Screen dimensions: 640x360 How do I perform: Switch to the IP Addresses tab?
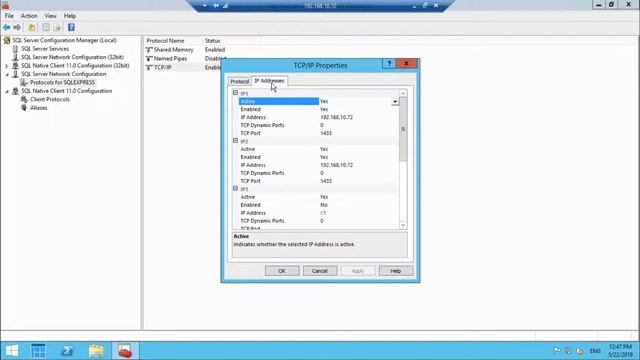[x=269, y=81]
